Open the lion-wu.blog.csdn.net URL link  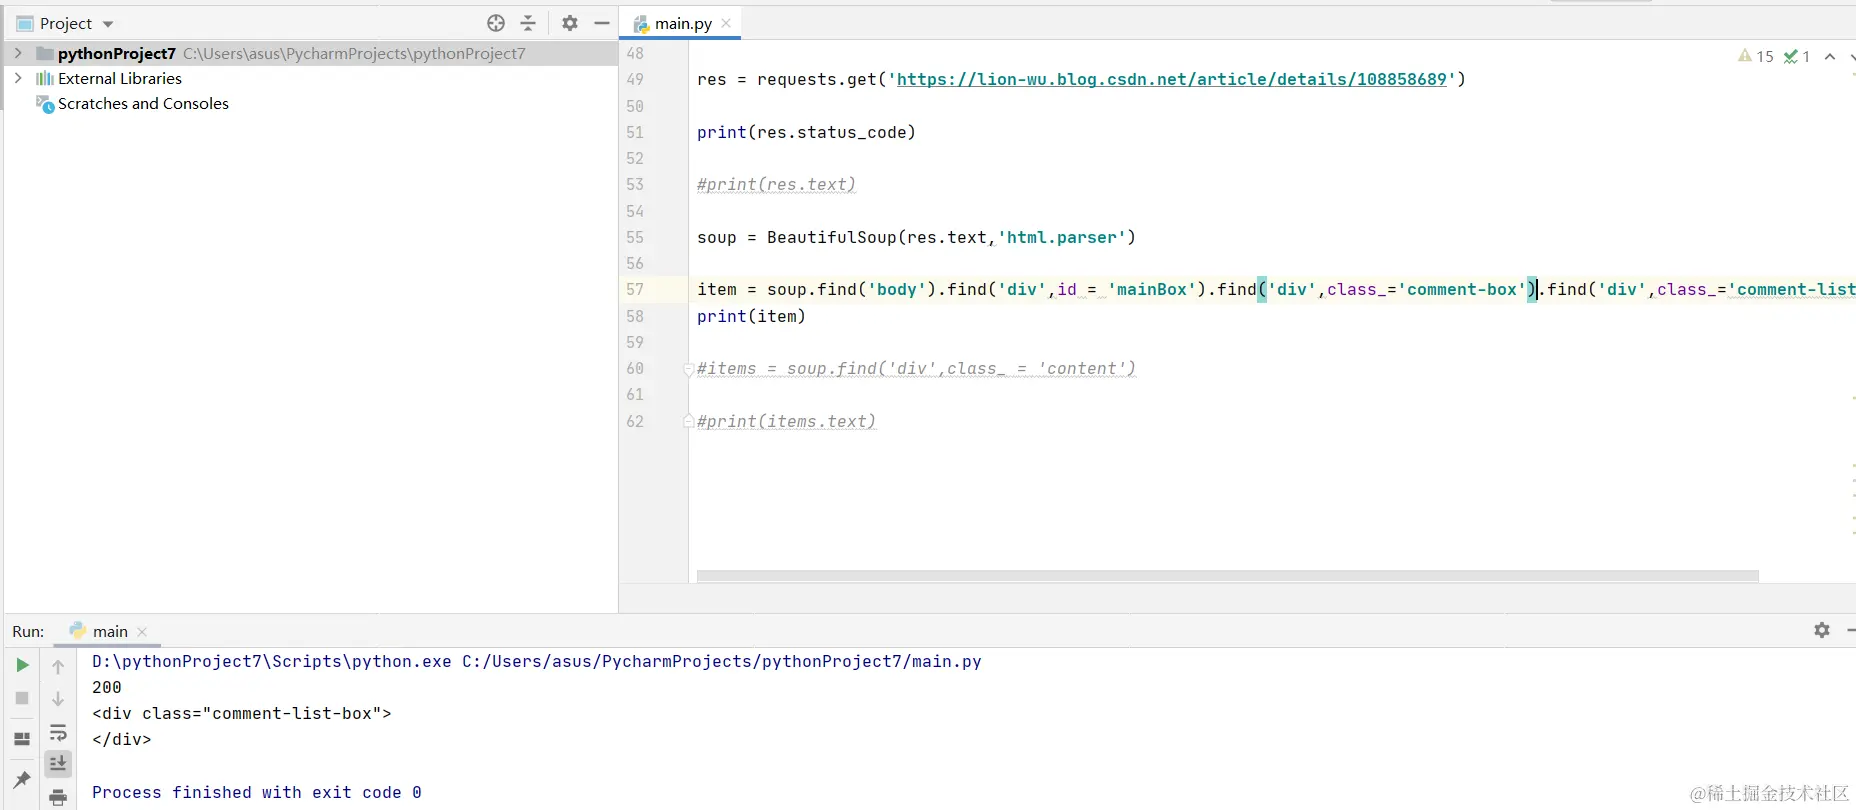tap(1172, 79)
